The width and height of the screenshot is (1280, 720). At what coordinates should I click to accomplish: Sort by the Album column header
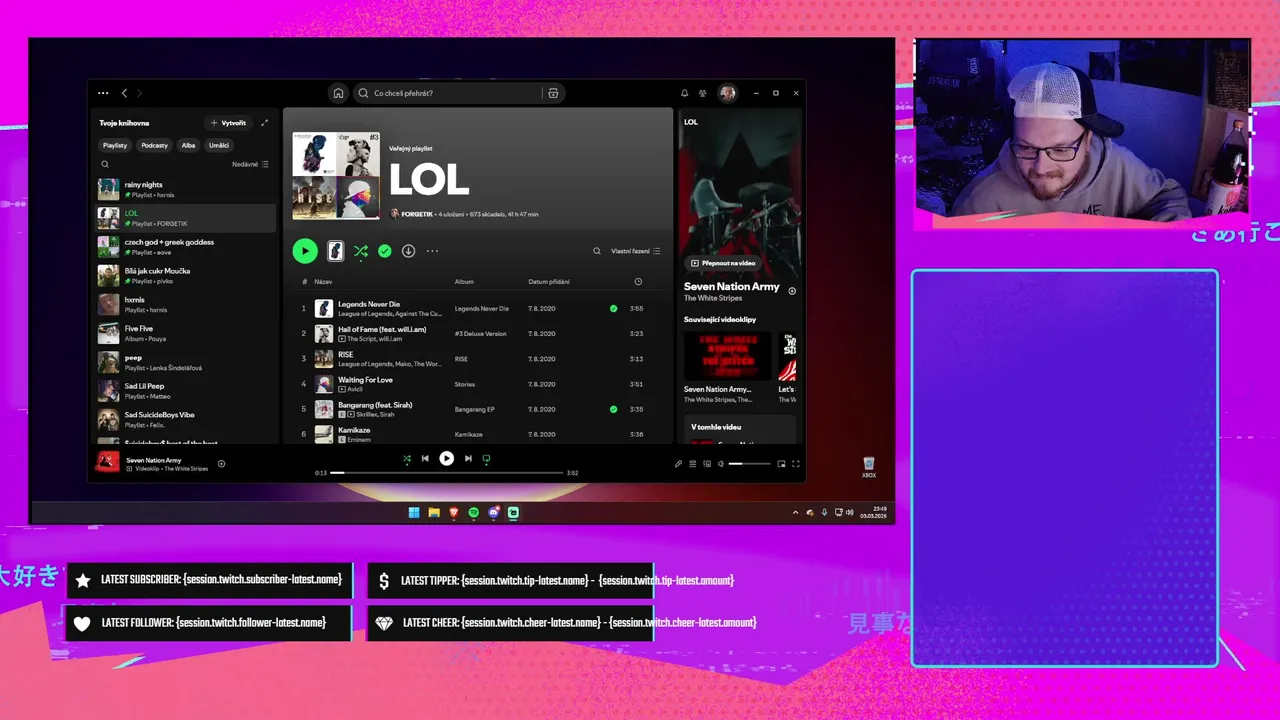(464, 282)
